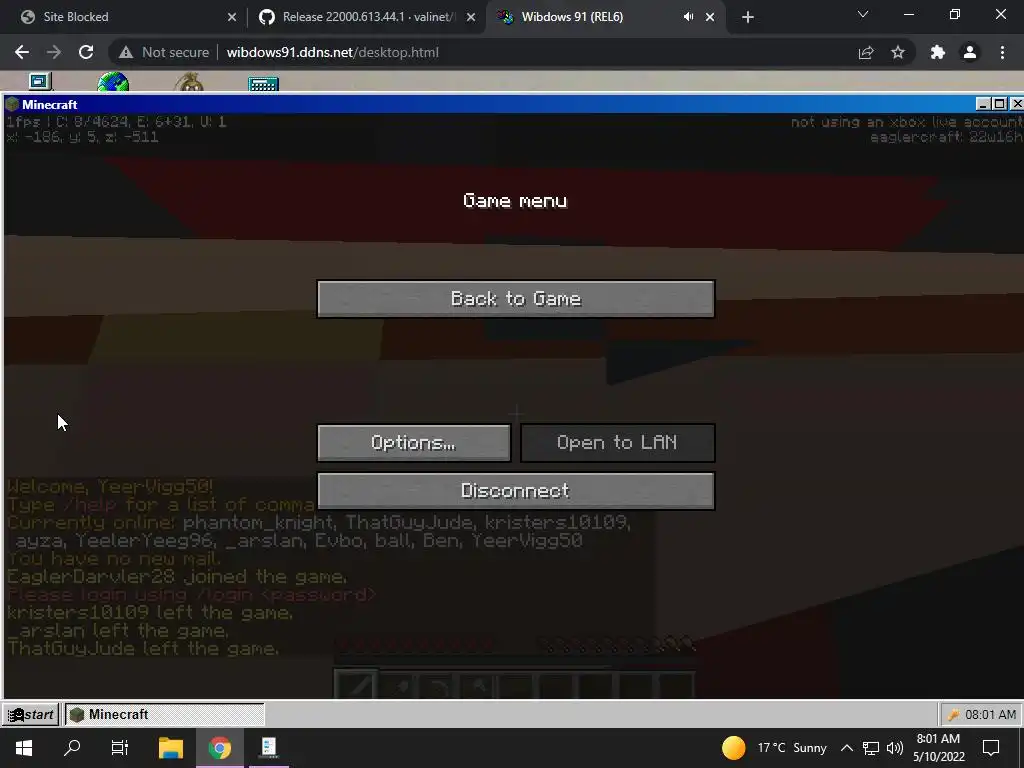Image resolution: width=1024 pixels, height=768 pixels.
Task: Share this page using the share icon
Action: pos(866,52)
